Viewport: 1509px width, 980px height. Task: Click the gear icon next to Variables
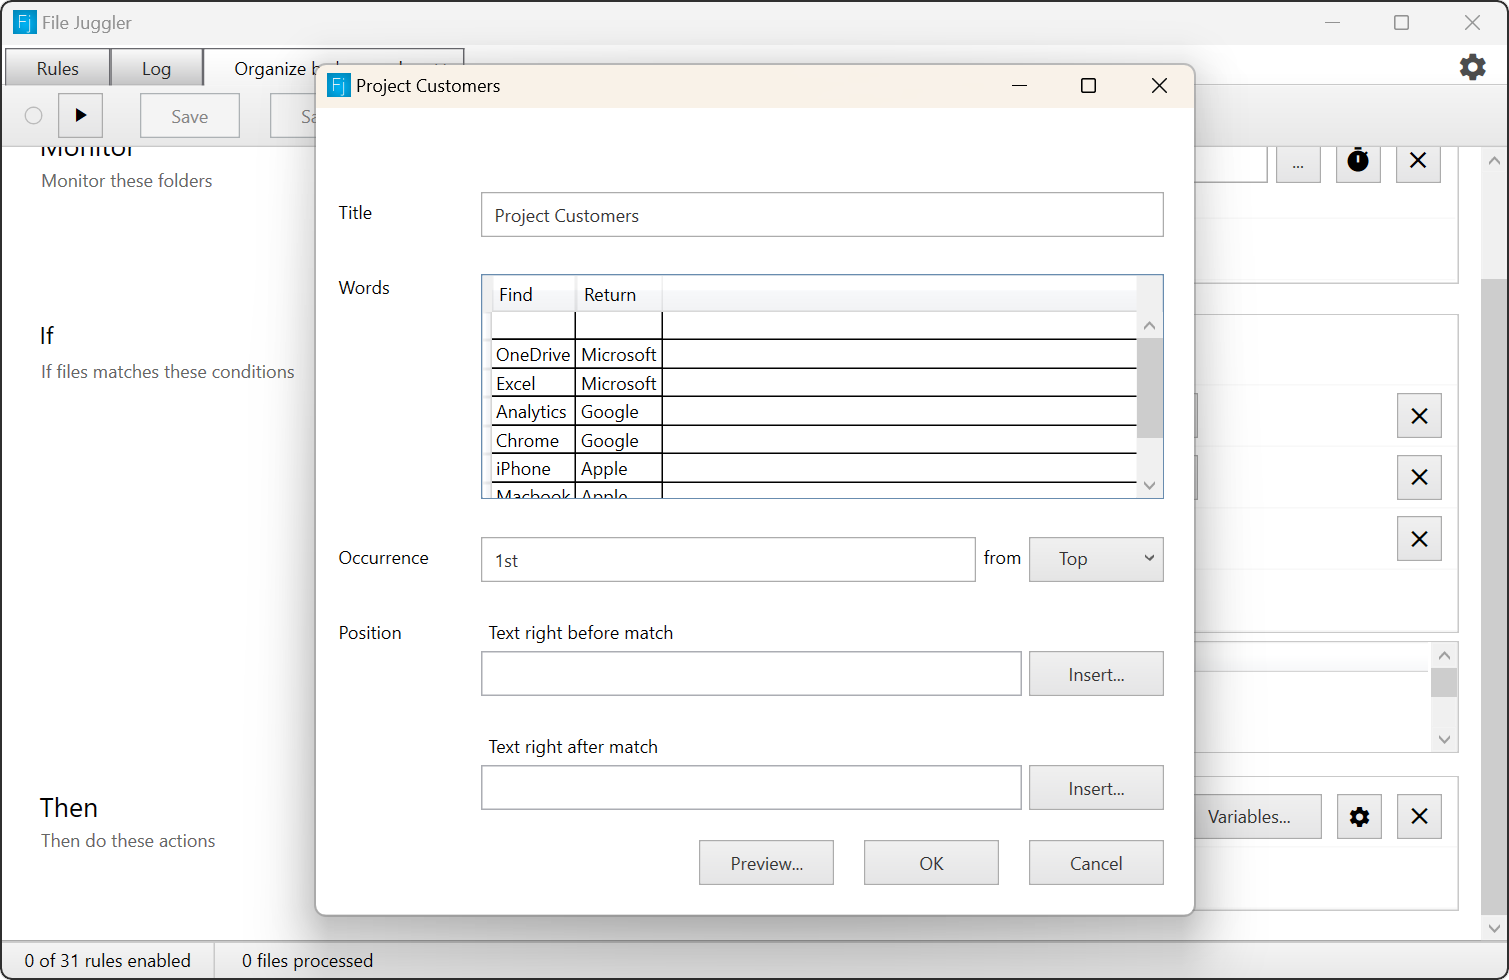point(1359,817)
